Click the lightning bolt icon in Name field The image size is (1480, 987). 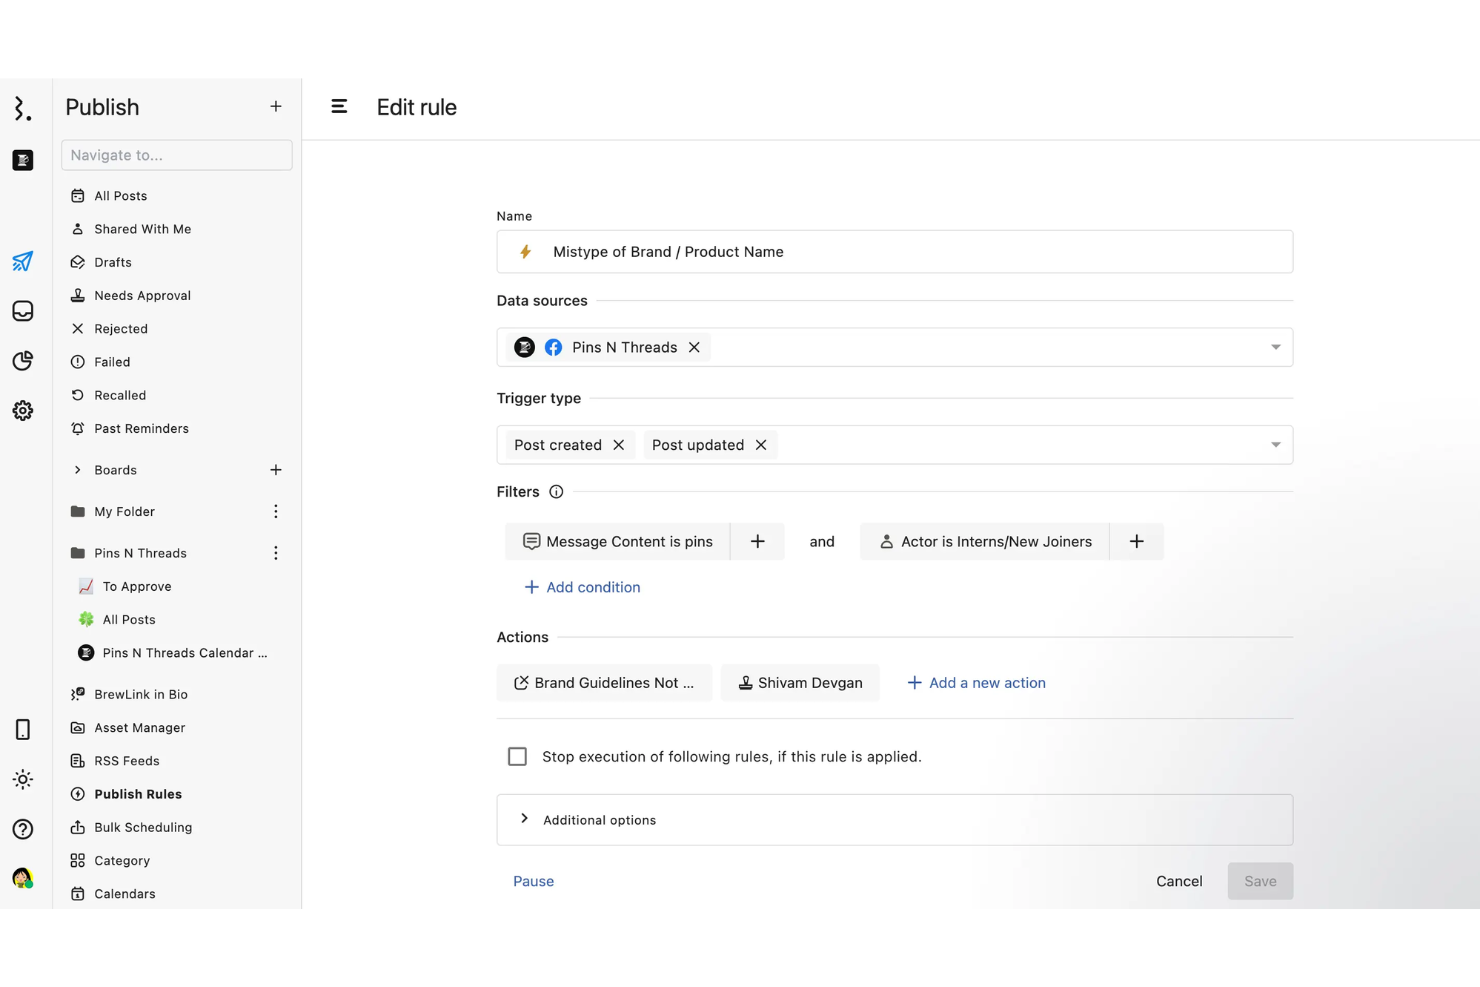[525, 252]
